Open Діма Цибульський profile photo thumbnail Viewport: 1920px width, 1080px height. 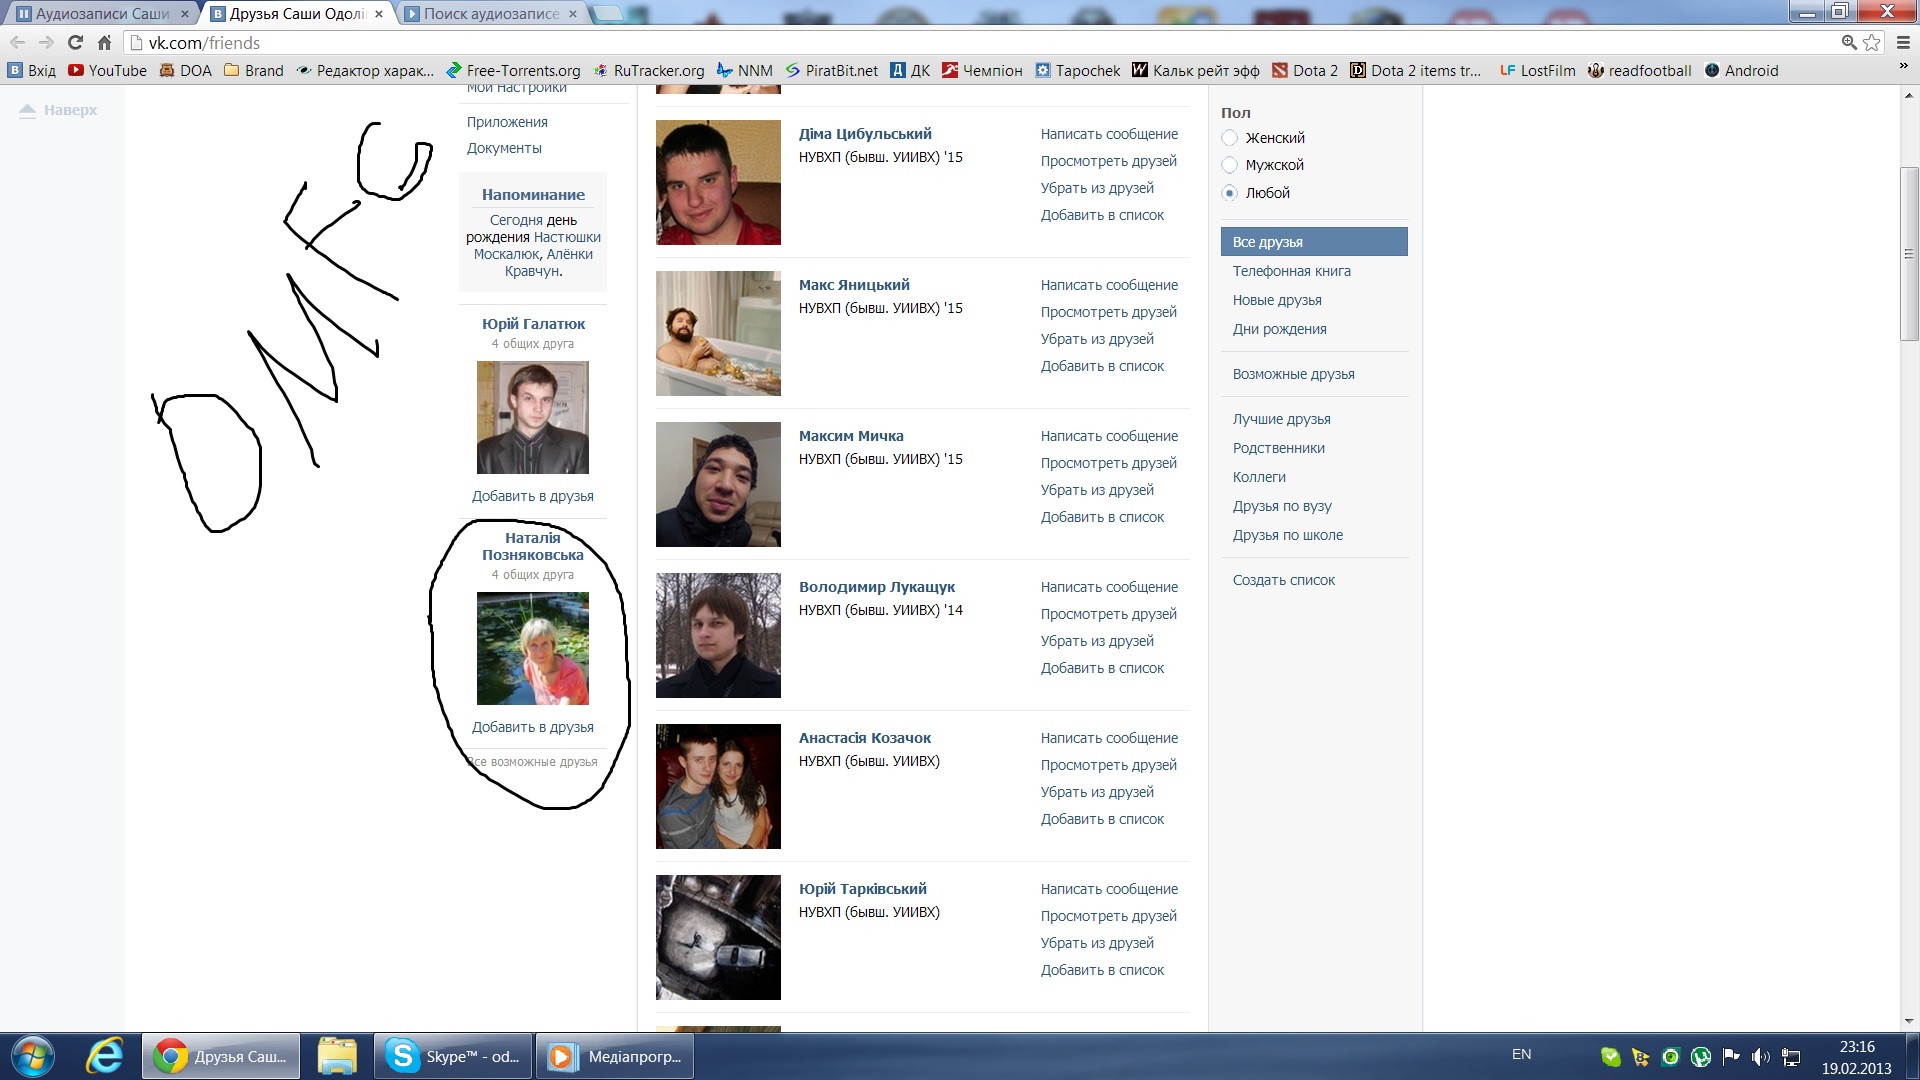pos(718,182)
